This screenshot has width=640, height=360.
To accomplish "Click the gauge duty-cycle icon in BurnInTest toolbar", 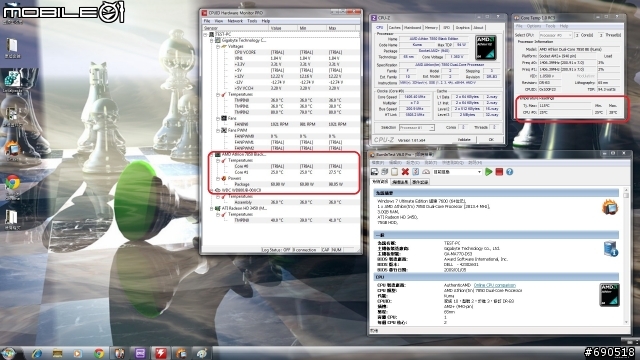I will [x=426, y=172].
